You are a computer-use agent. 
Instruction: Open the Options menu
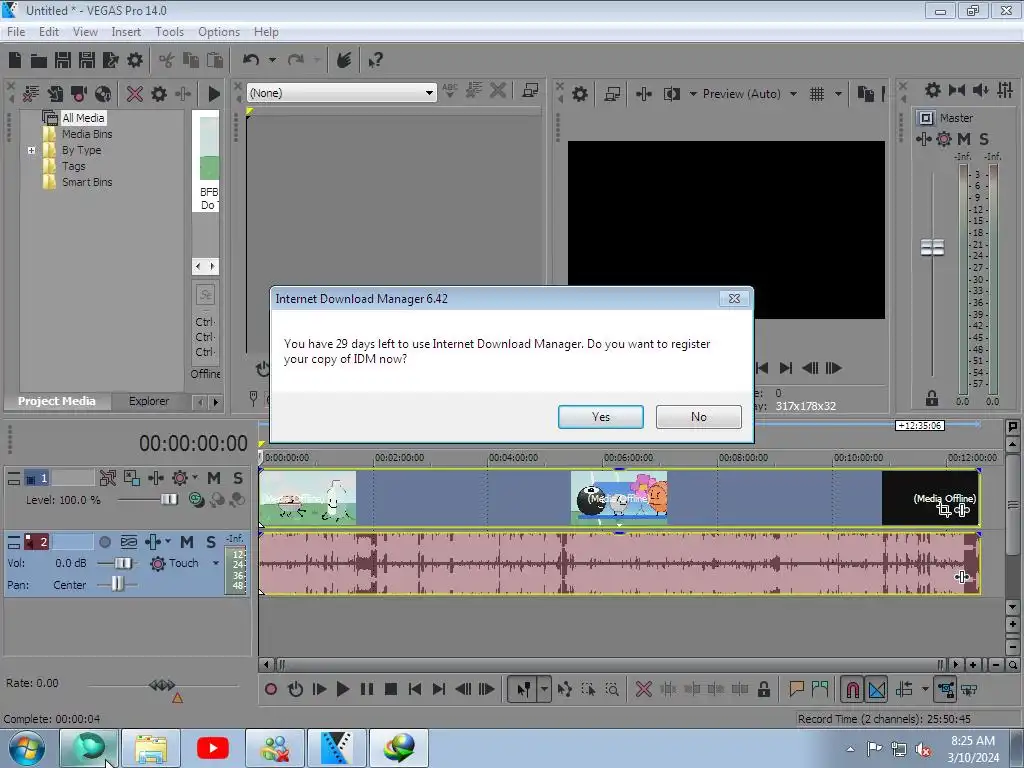(219, 31)
